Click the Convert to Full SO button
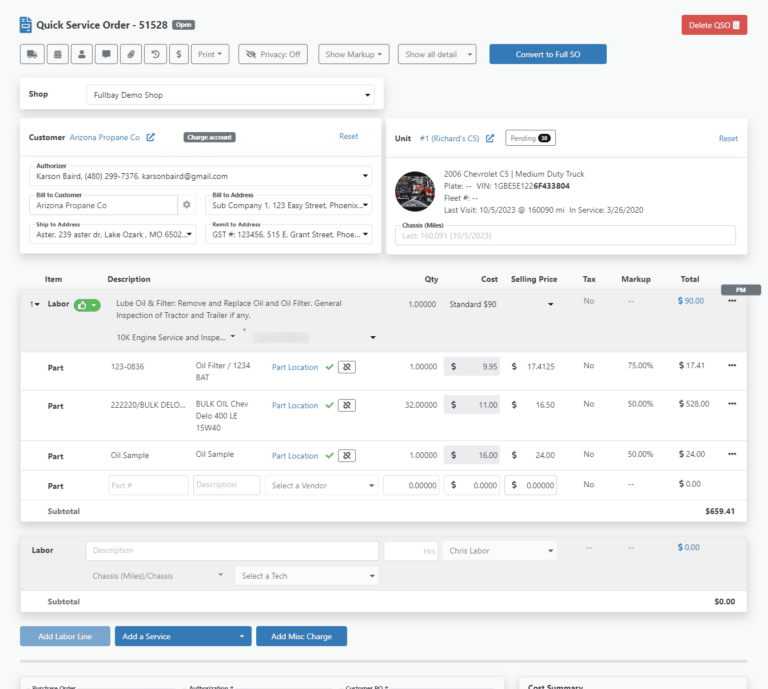The width and height of the screenshot is (768, 689). coord(547,54)
